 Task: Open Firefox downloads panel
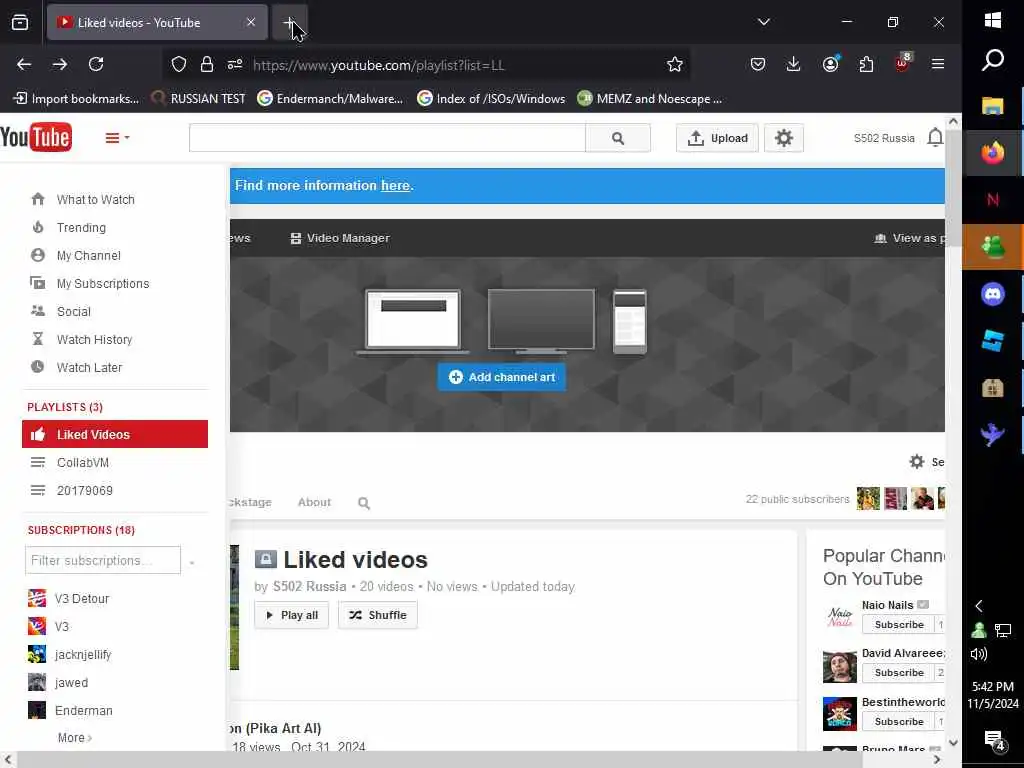pos(793,64)
